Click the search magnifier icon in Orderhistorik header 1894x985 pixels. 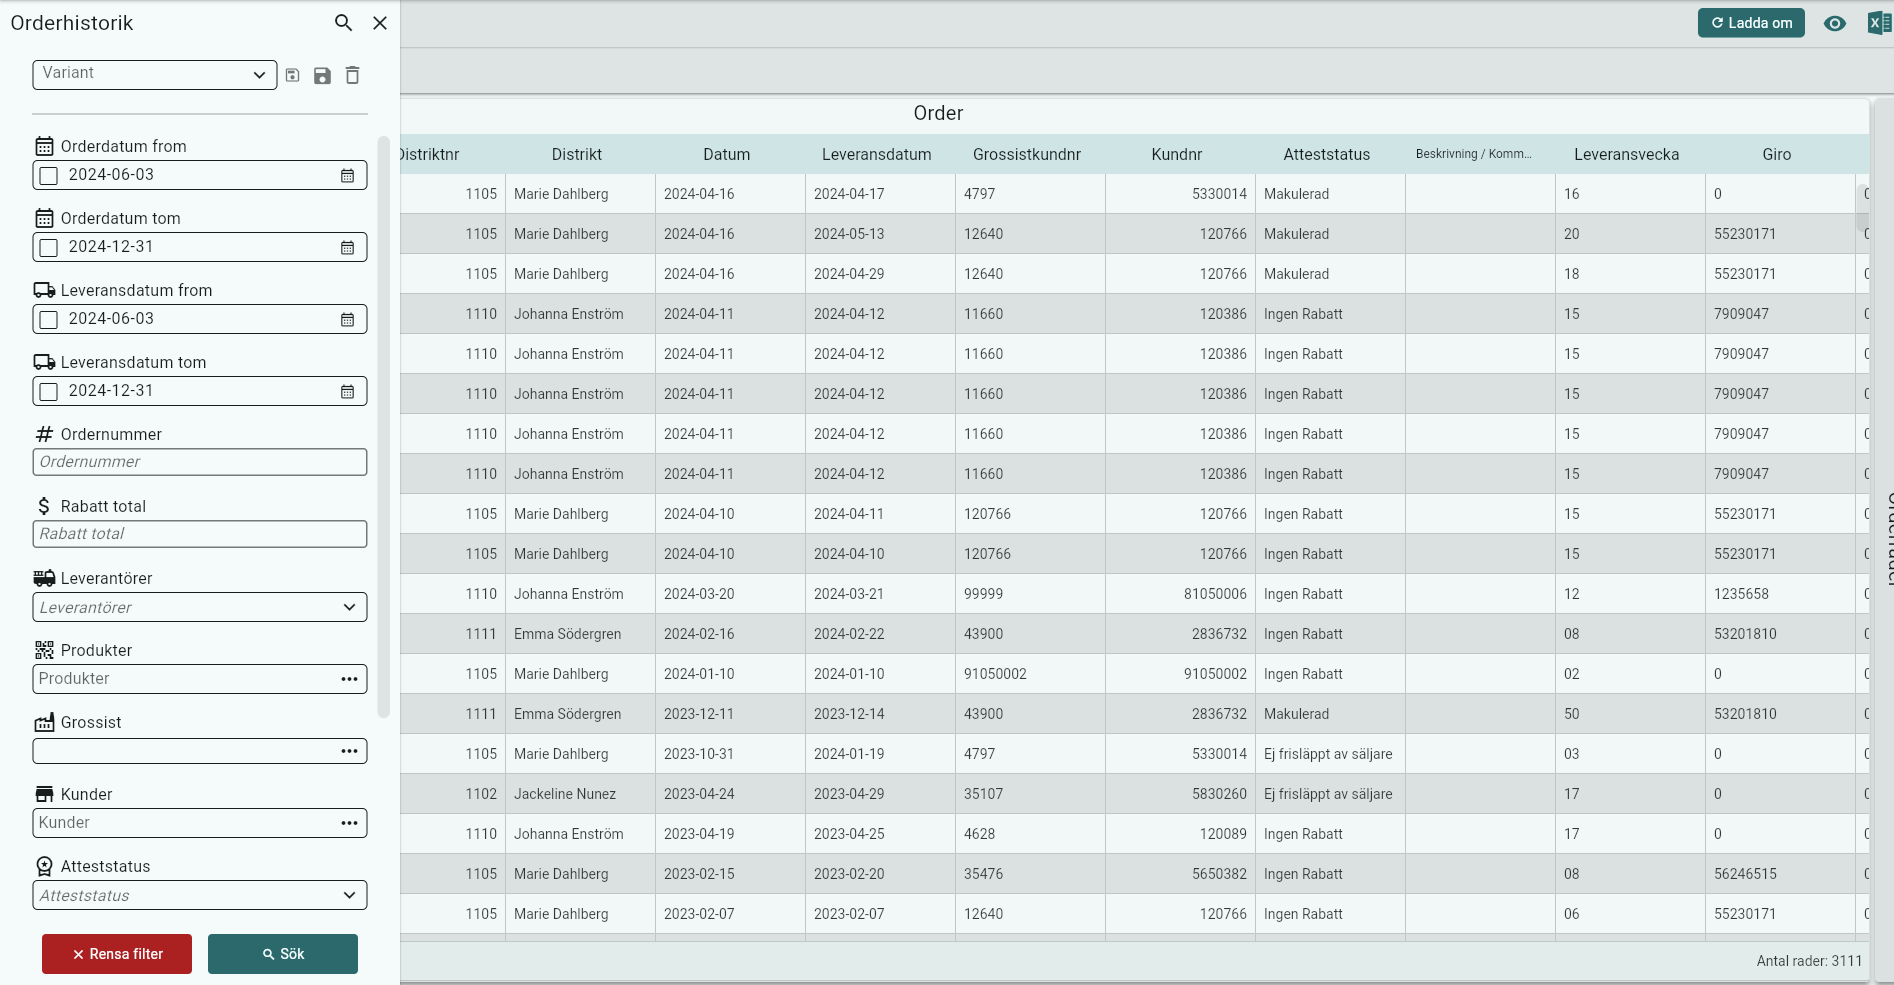(x=343, y=23)
